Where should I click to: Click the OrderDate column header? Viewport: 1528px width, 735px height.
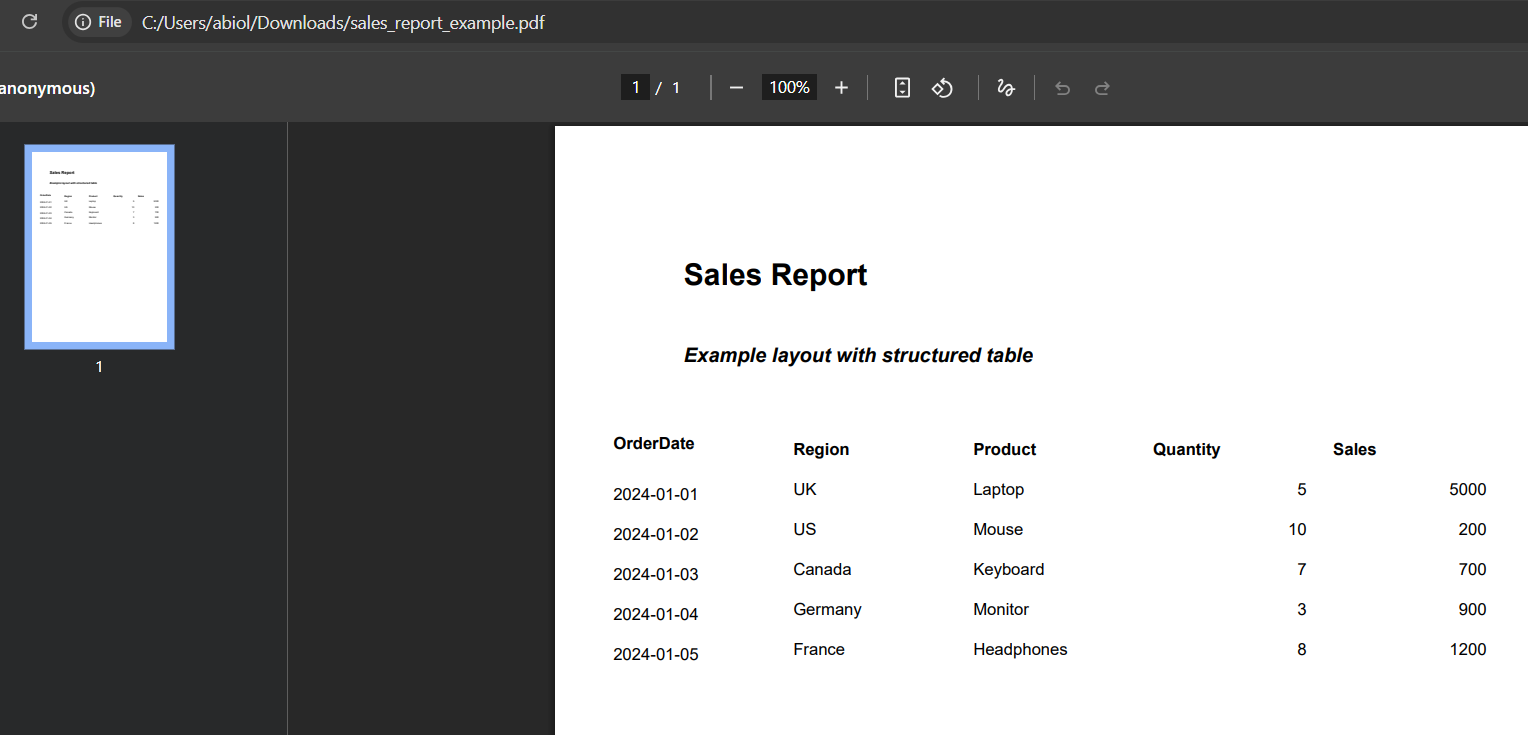pyautogui.click(x=653, y=444)
